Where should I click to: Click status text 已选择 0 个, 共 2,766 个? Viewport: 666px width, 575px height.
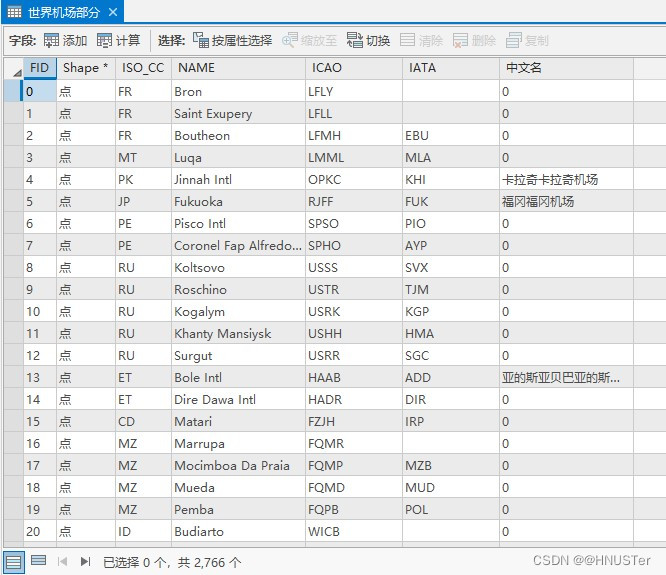(172, 563)
